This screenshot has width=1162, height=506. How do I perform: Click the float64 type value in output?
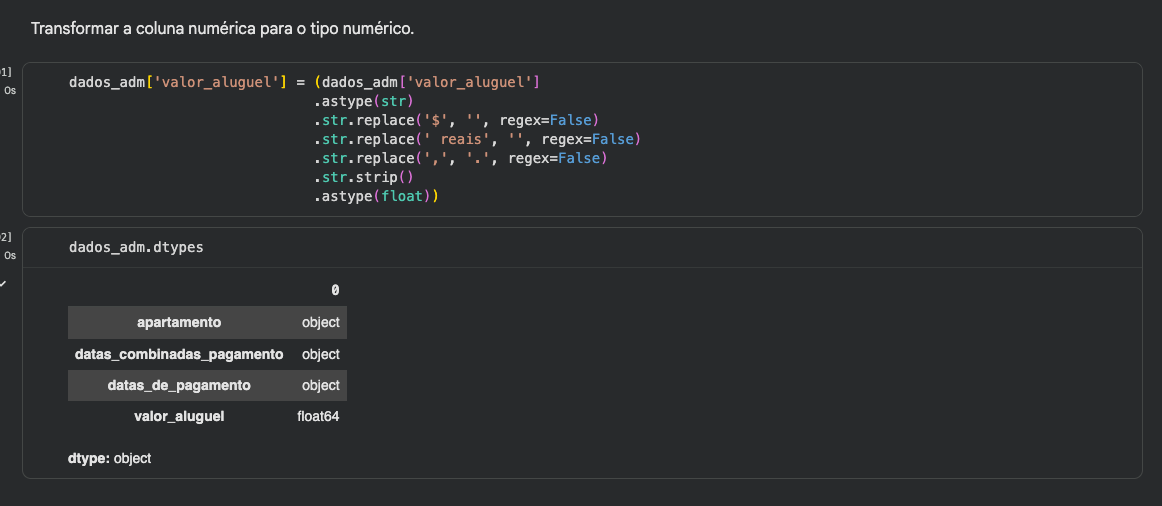(318, 416)
